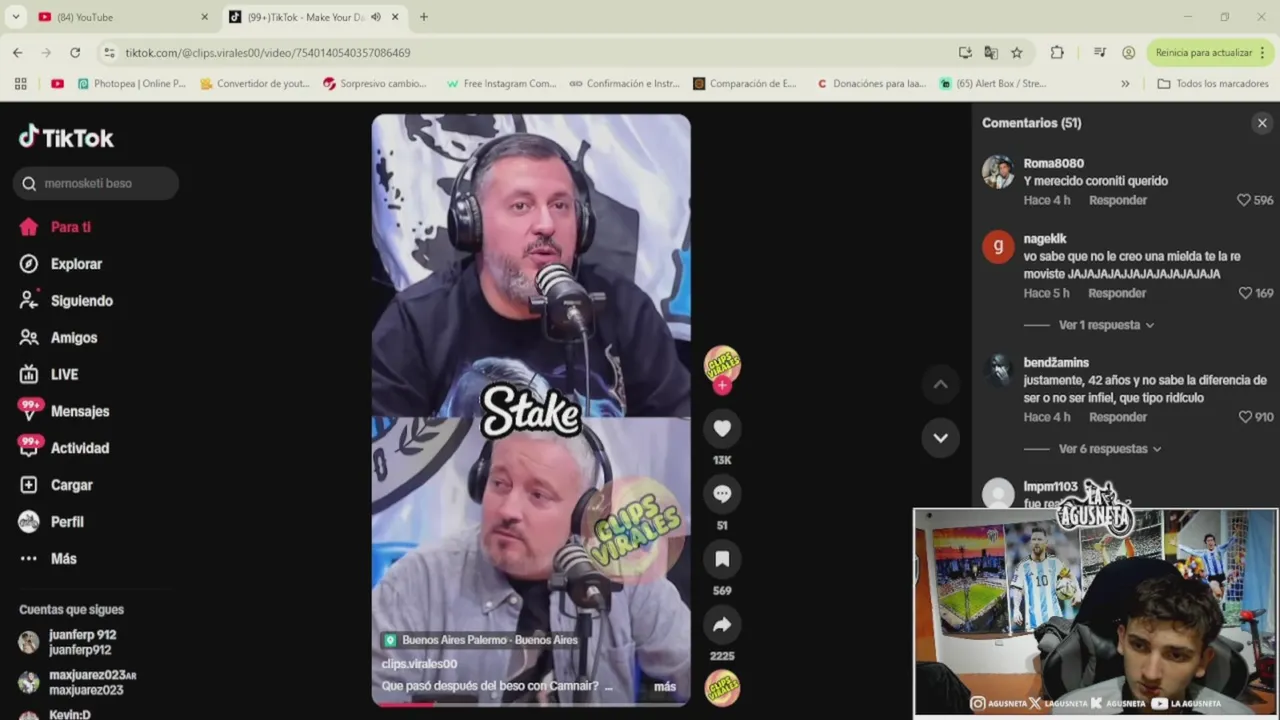This screenshot has height=720, width=1280.
Task: Reply to Roma8080's comment
Action: coord(1118,200)
